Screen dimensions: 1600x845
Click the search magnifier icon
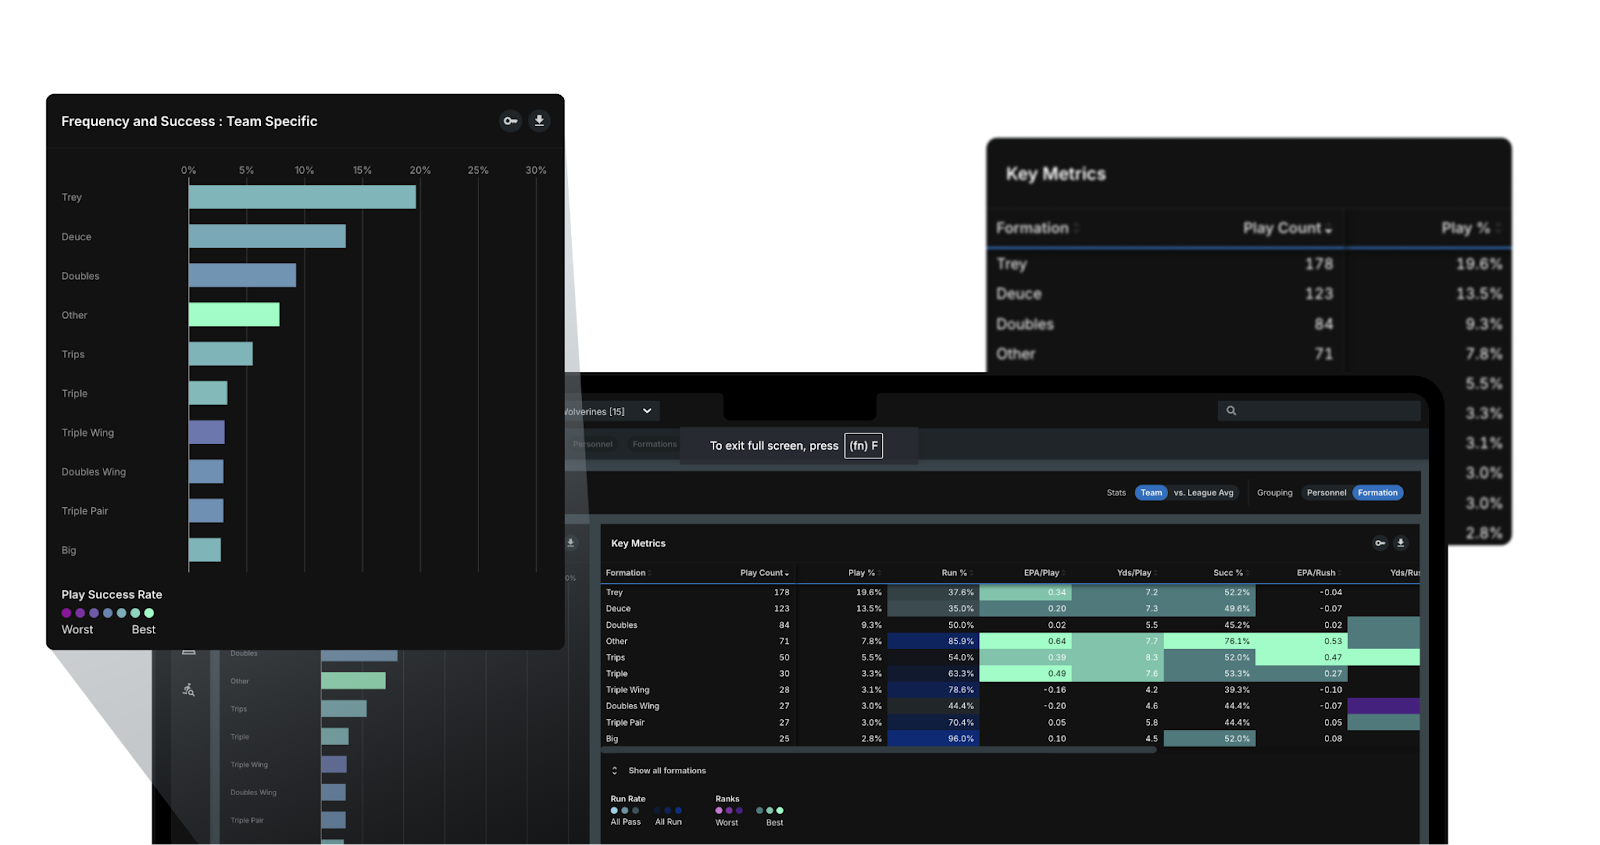point(1231,411)
